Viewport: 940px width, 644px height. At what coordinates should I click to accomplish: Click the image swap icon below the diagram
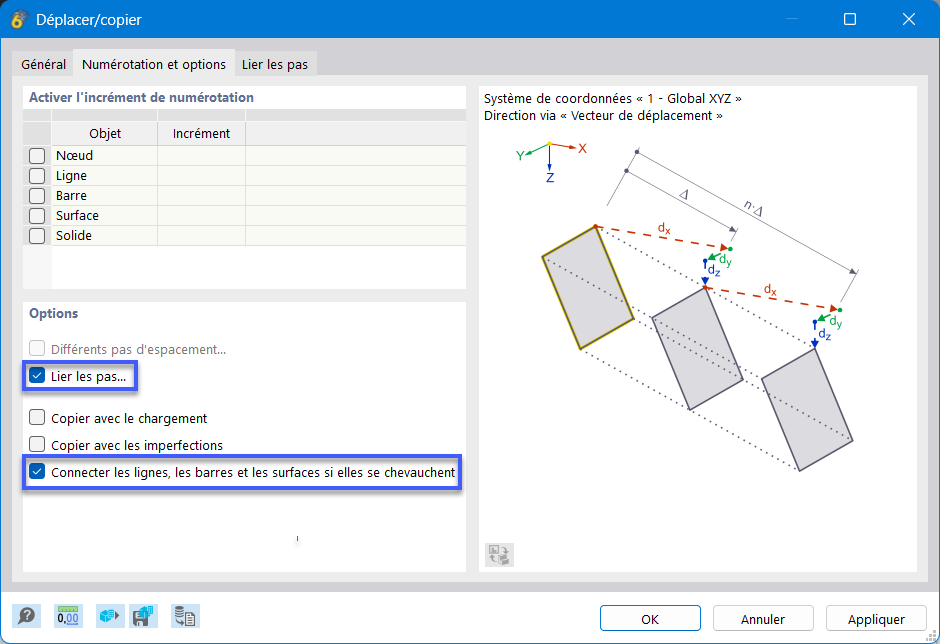pyautogui.click(x=499, y=555)
